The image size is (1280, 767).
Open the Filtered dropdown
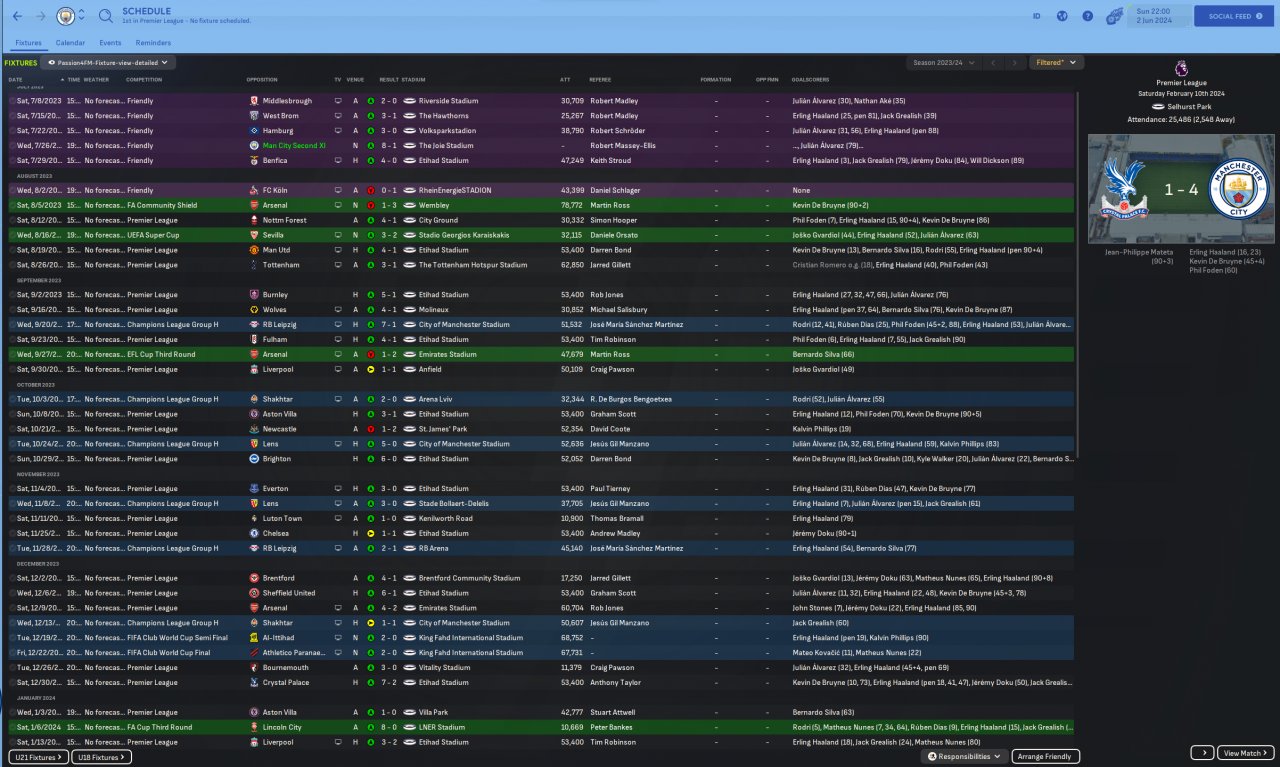(x=1058, y=62)
